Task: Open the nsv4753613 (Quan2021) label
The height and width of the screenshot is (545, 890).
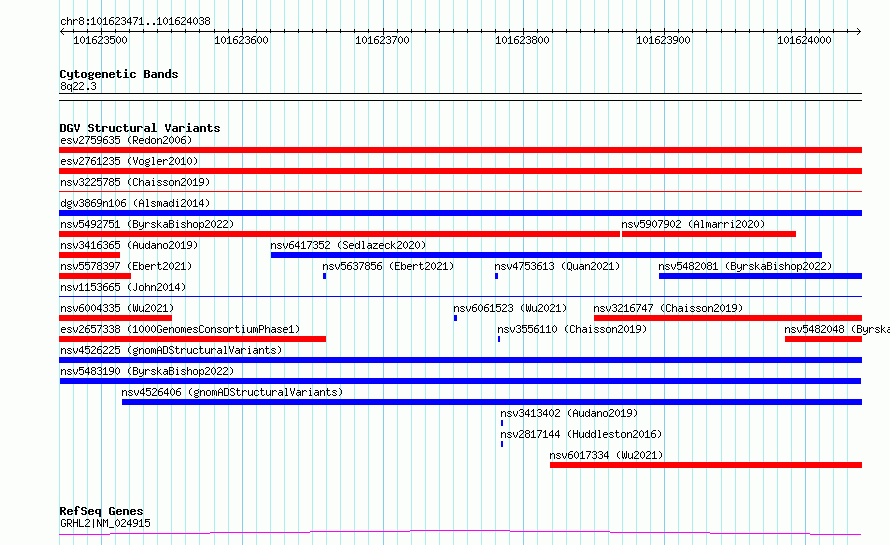Action: (x=557, y=266)
